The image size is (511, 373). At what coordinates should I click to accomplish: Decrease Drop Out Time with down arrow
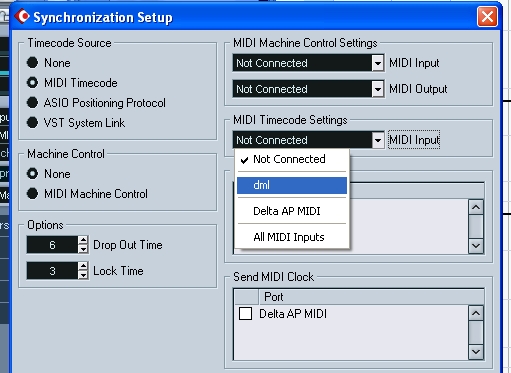coord(83,249)
